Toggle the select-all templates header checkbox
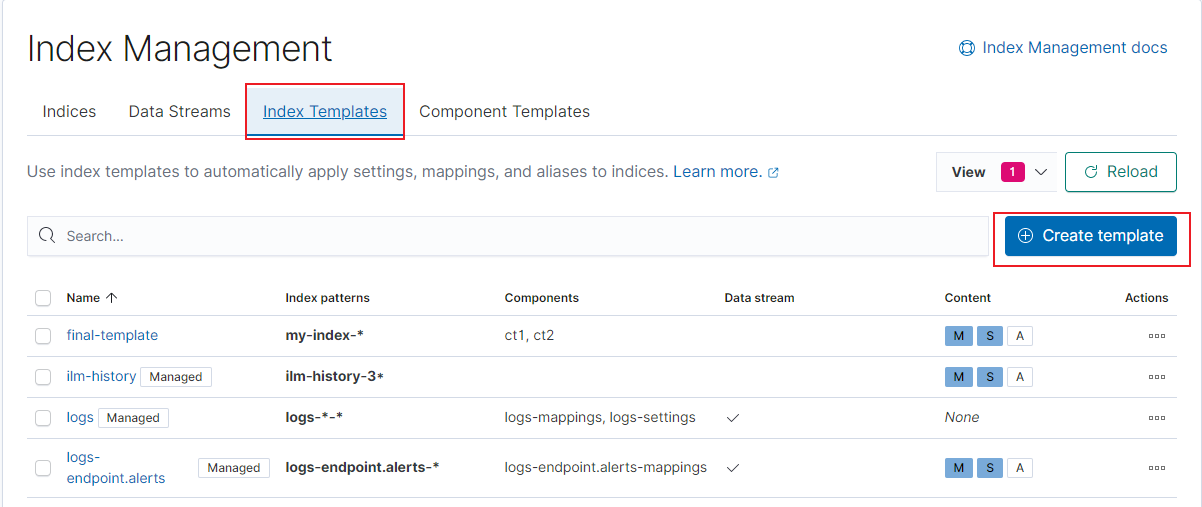This screenshot has width=1202, height=507. pyautogui.click(x=43, y=298)
